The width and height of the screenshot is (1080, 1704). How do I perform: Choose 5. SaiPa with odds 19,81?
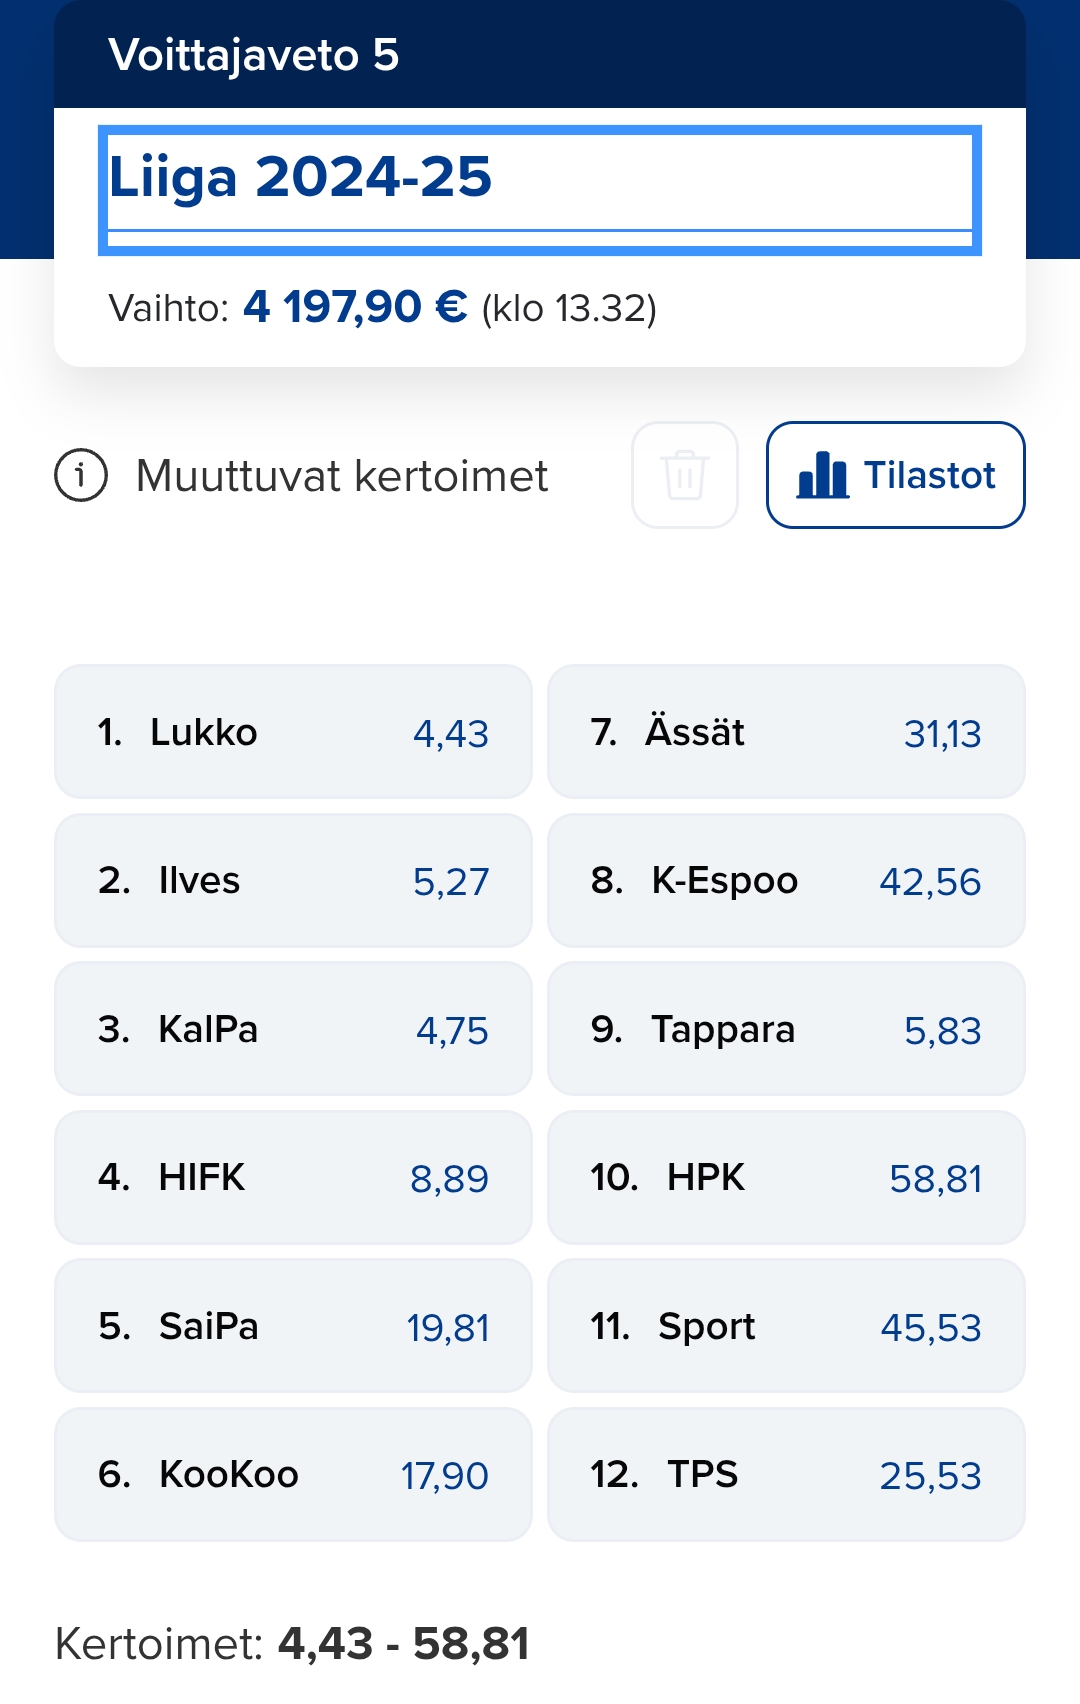(293, 1326)
